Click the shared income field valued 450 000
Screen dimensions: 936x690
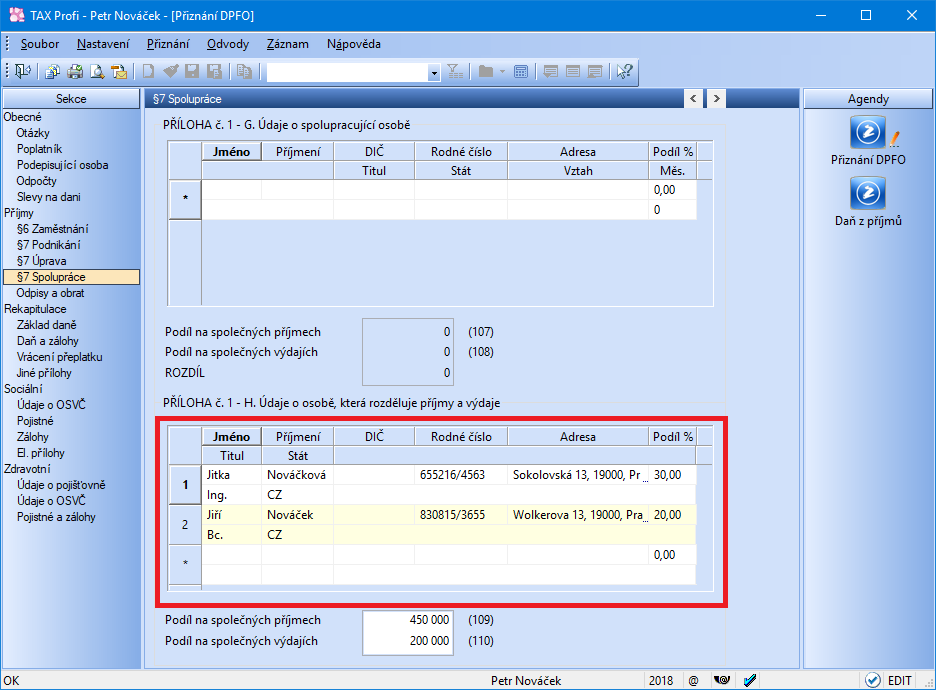pos(408,620)
